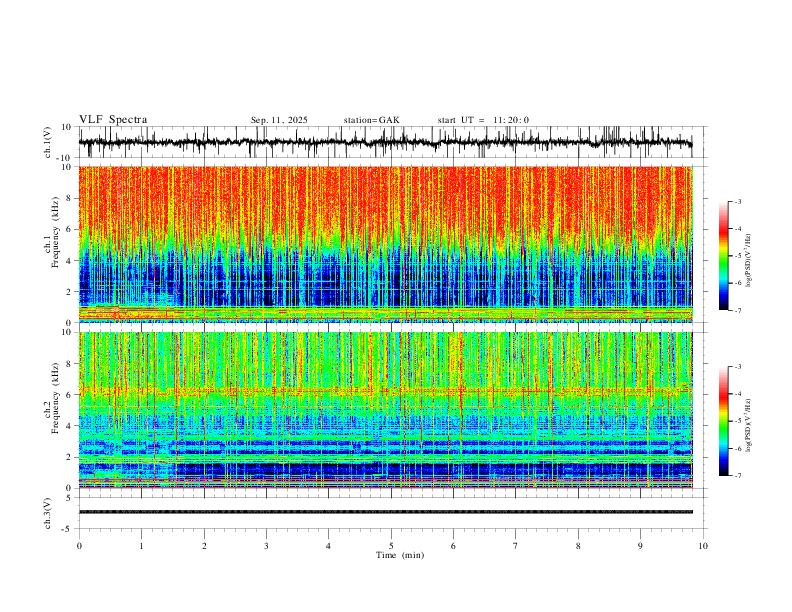Click the "ch.3(V)" axis label
792x612 pixels.
point(48,513)
